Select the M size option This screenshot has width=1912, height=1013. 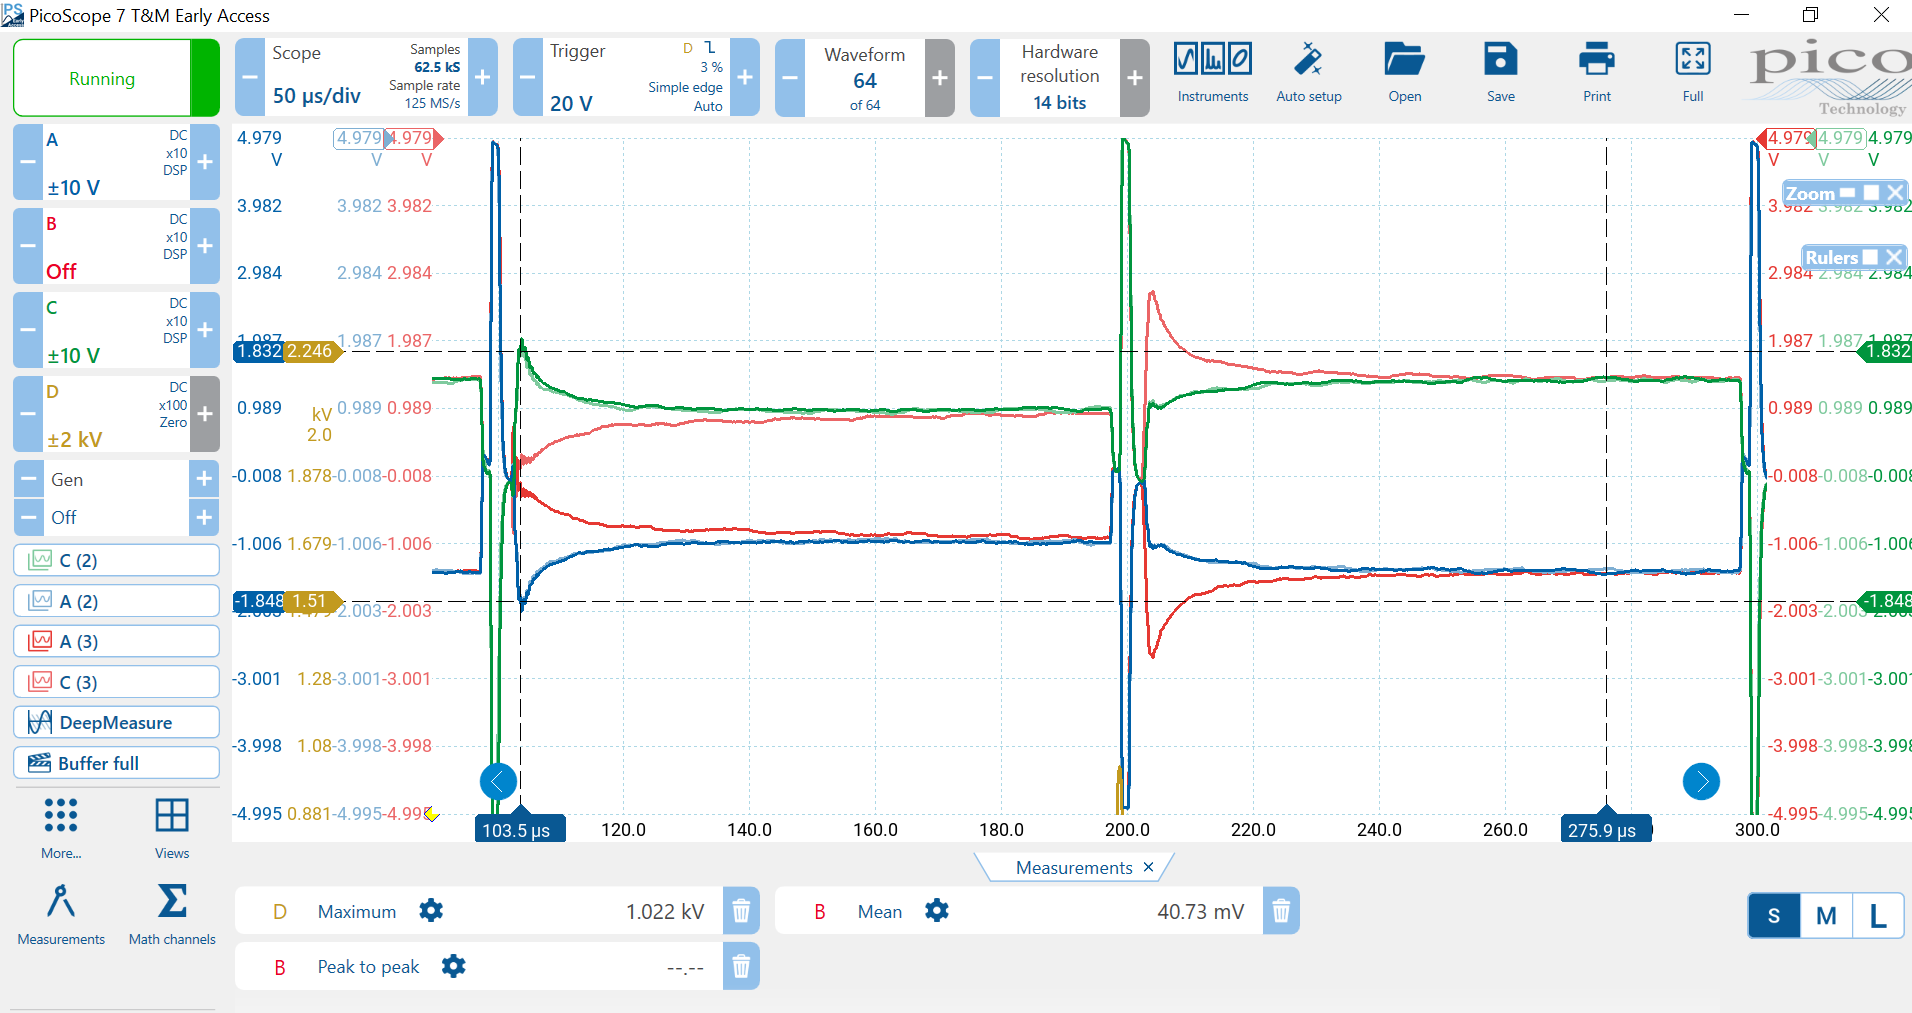1826,915
